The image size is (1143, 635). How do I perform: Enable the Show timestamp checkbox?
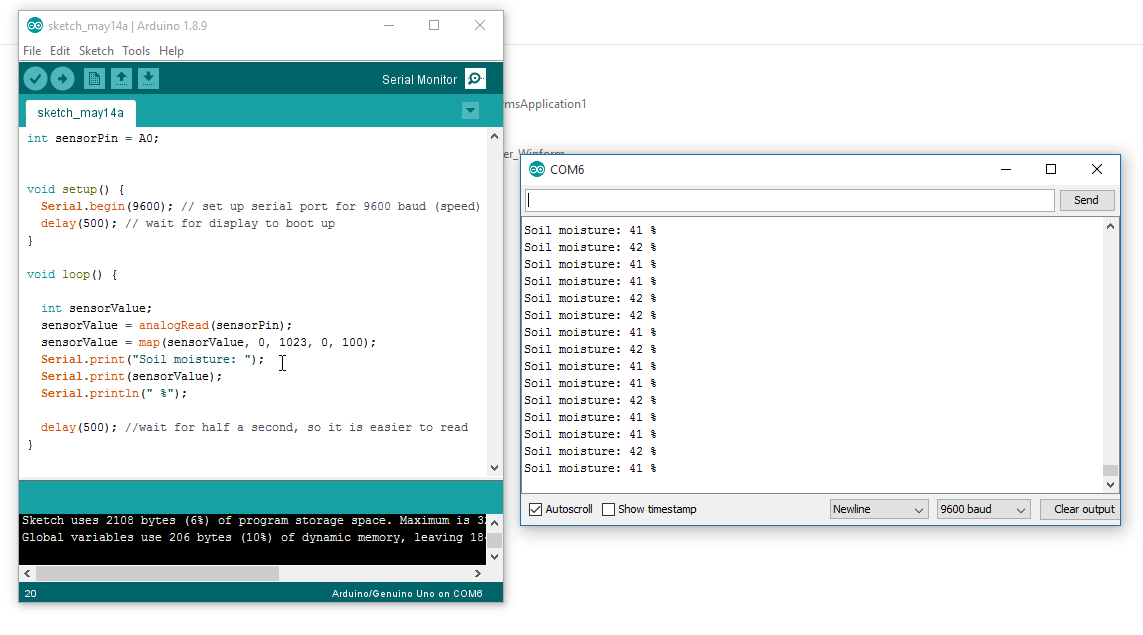click(609, 509)
